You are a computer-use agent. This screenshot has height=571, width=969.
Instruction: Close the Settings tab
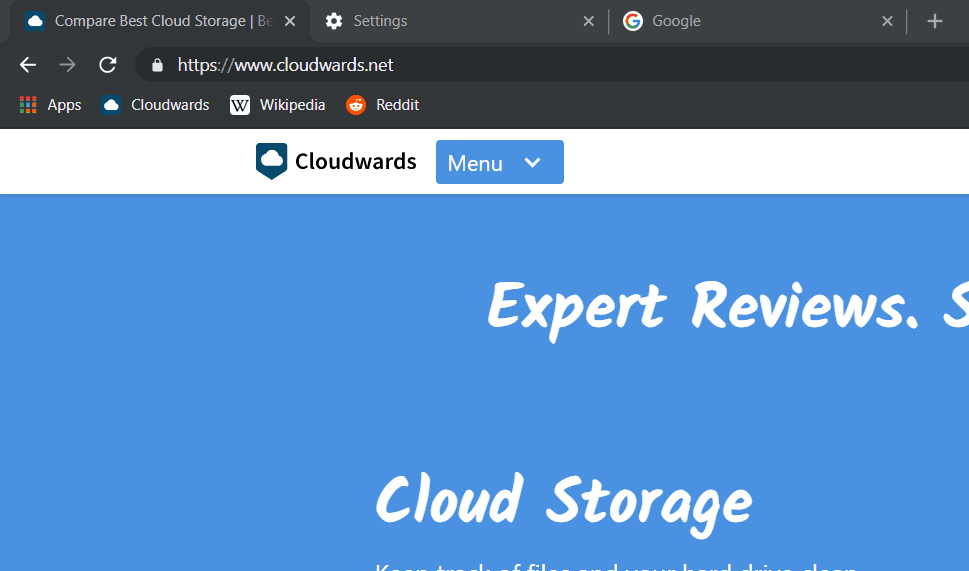coord(588,21)
